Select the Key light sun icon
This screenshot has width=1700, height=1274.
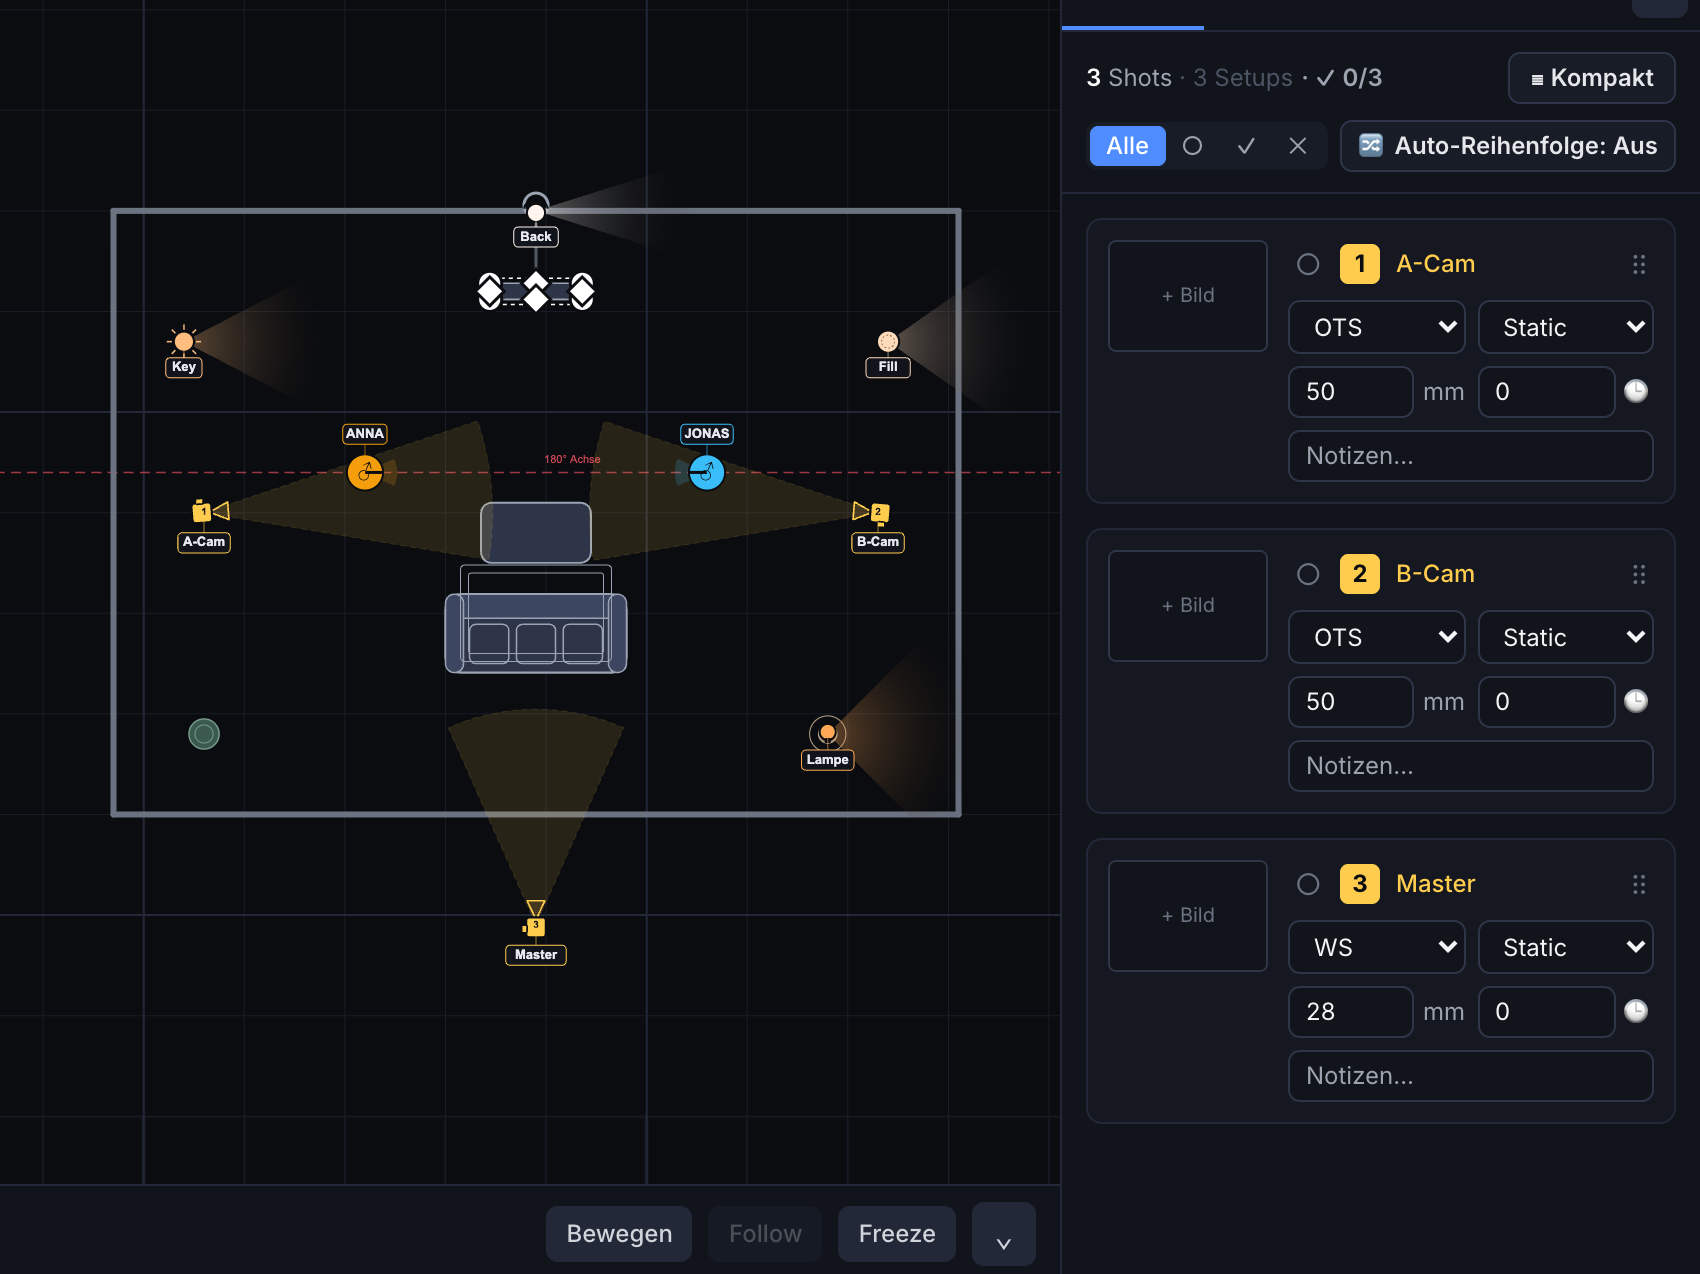click(184, 342)
